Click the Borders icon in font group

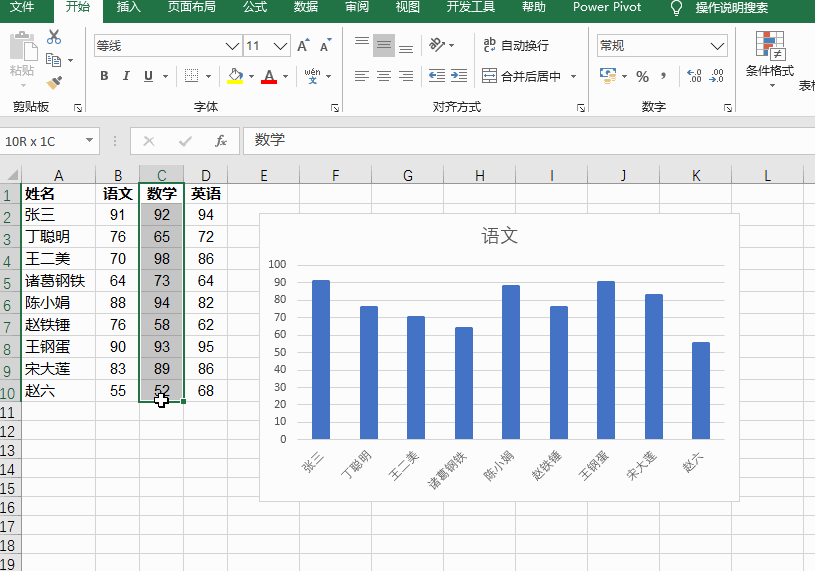191,76
